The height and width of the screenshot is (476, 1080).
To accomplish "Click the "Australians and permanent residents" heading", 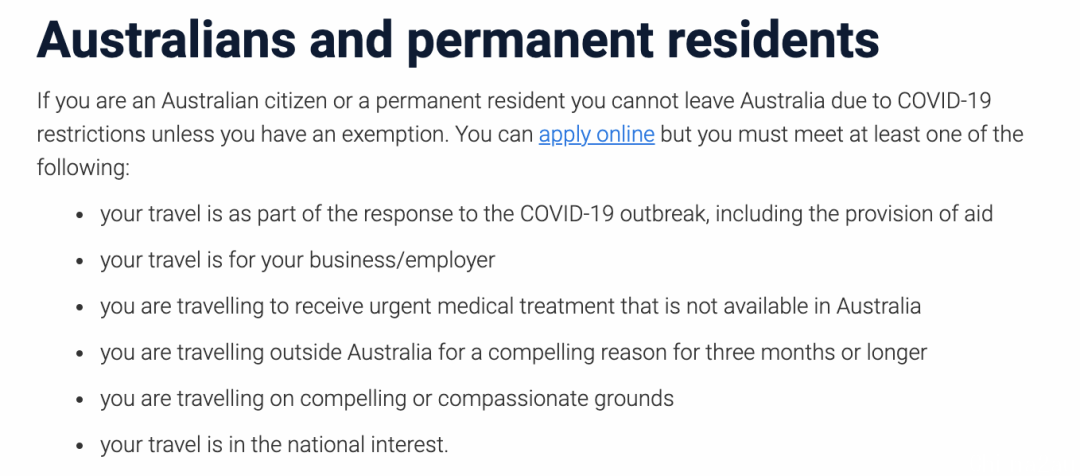I will [x=458, y=39].
